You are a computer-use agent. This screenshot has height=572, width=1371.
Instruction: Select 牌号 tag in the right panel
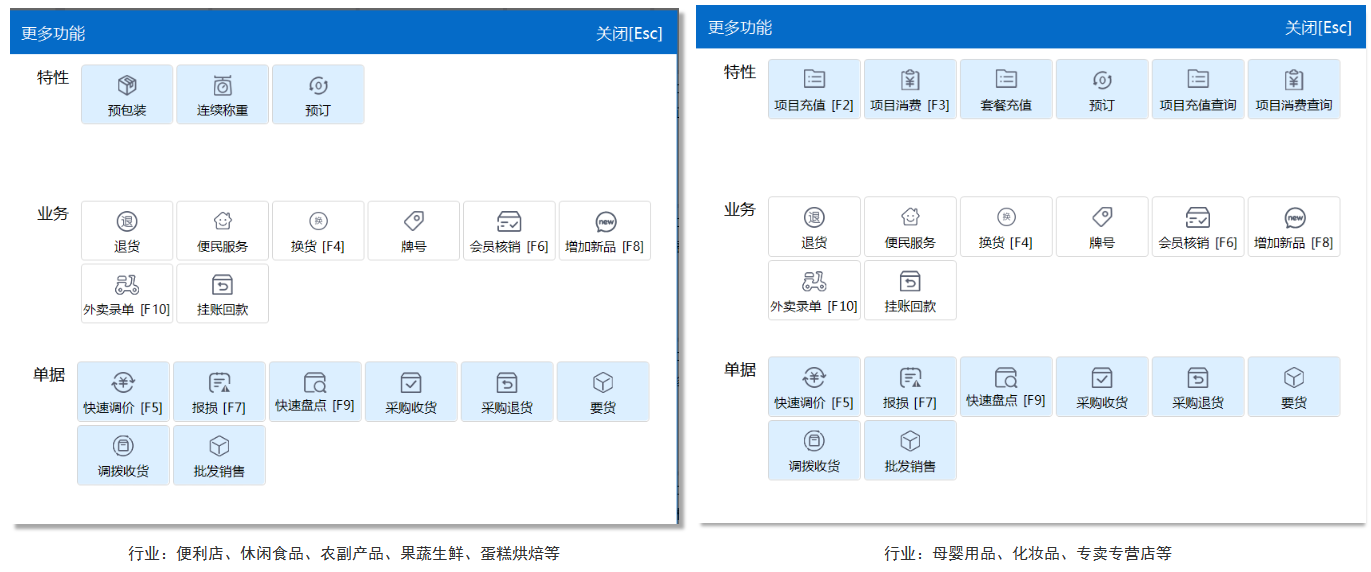(x=1102, y=227)
